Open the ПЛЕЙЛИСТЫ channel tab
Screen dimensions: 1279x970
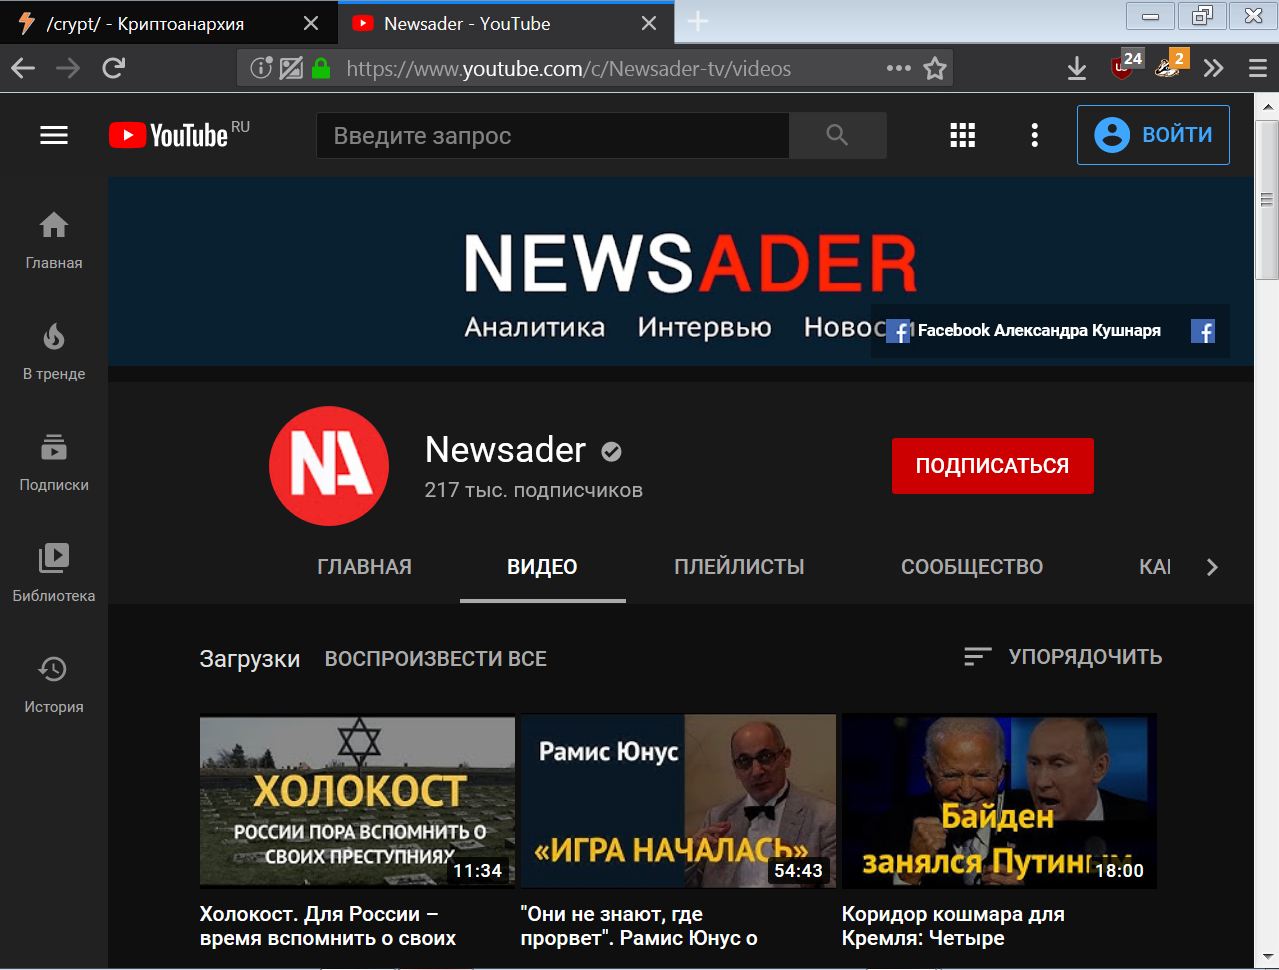[x=739, y=567]
